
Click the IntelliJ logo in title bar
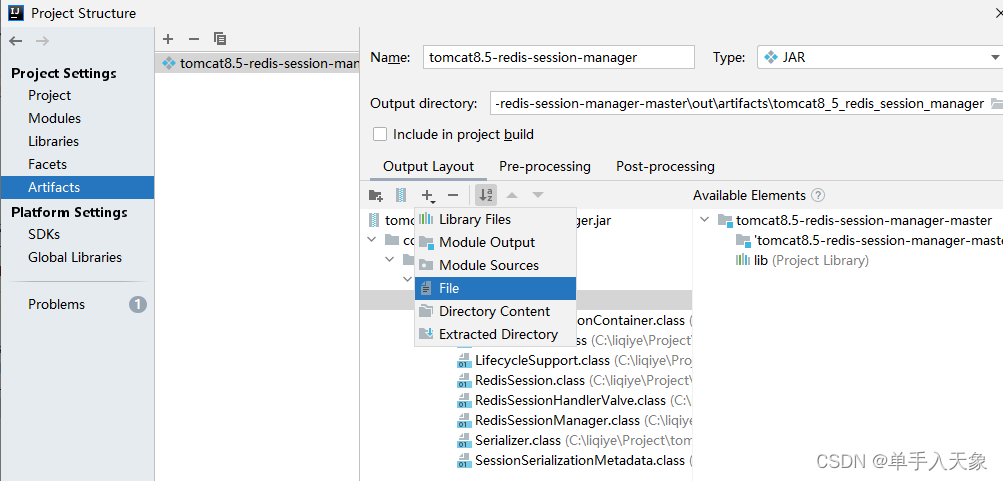pyautogui.click(x=16, y=13)
